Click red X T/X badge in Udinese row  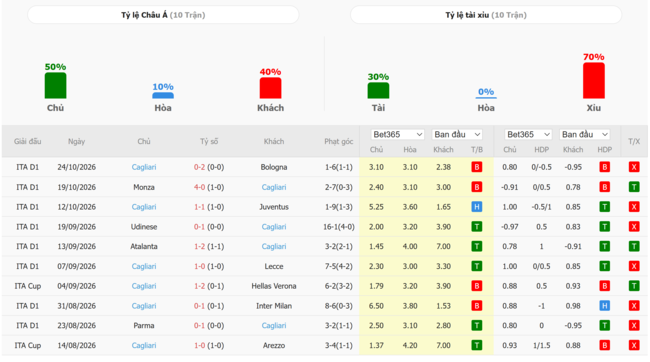click(x=634, y=227)
